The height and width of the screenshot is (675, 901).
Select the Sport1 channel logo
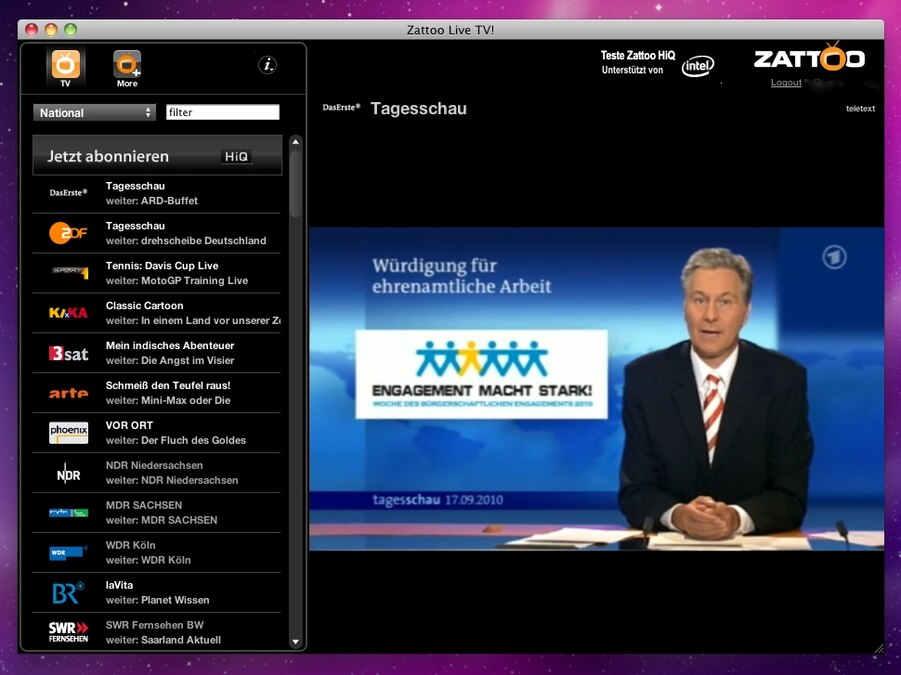pyautogui.click(x=70, y=272)
